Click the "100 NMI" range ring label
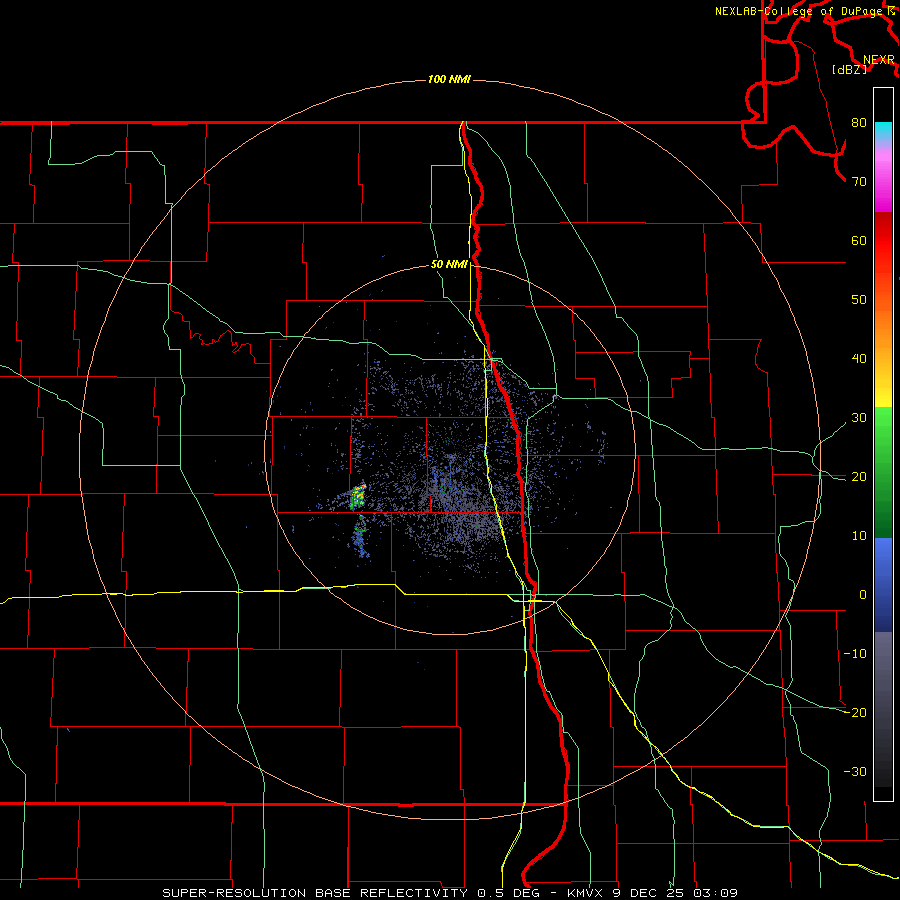The image size is (900, 900). point(449,79)
